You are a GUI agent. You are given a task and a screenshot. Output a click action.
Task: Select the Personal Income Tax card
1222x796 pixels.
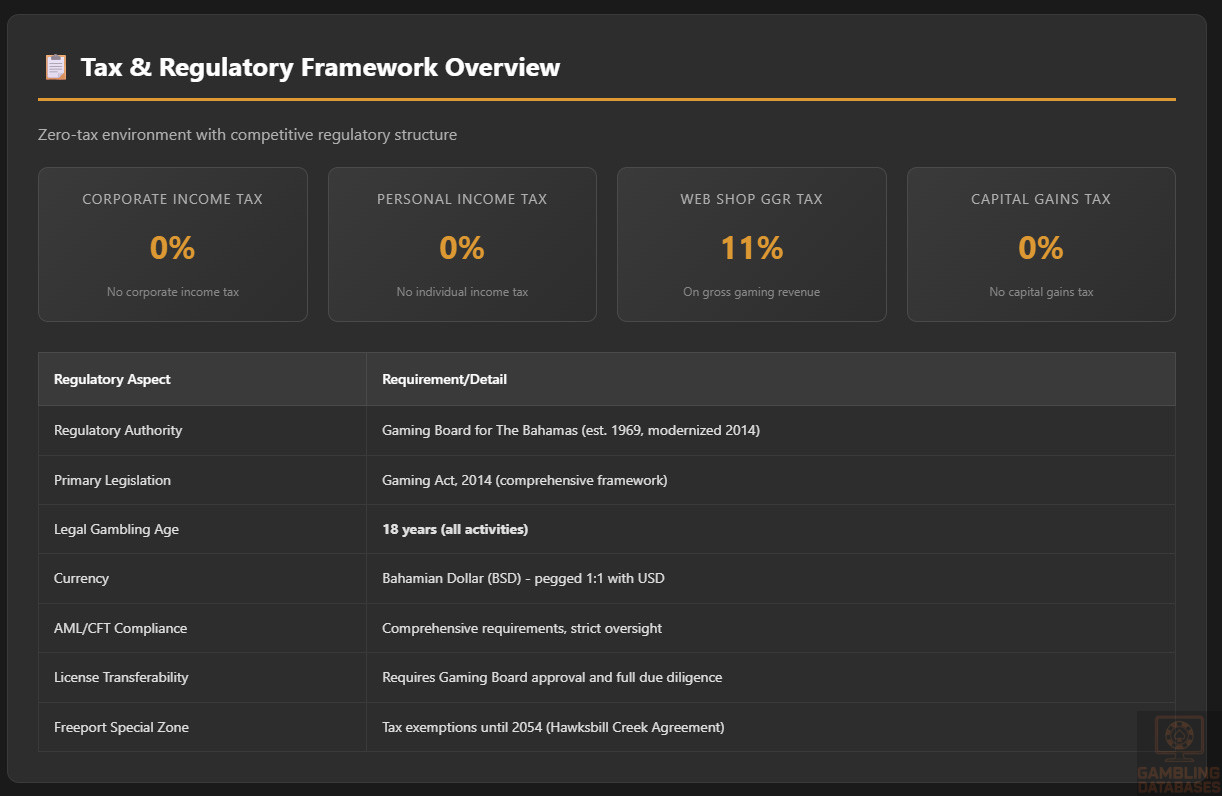(x=462, y=244)
